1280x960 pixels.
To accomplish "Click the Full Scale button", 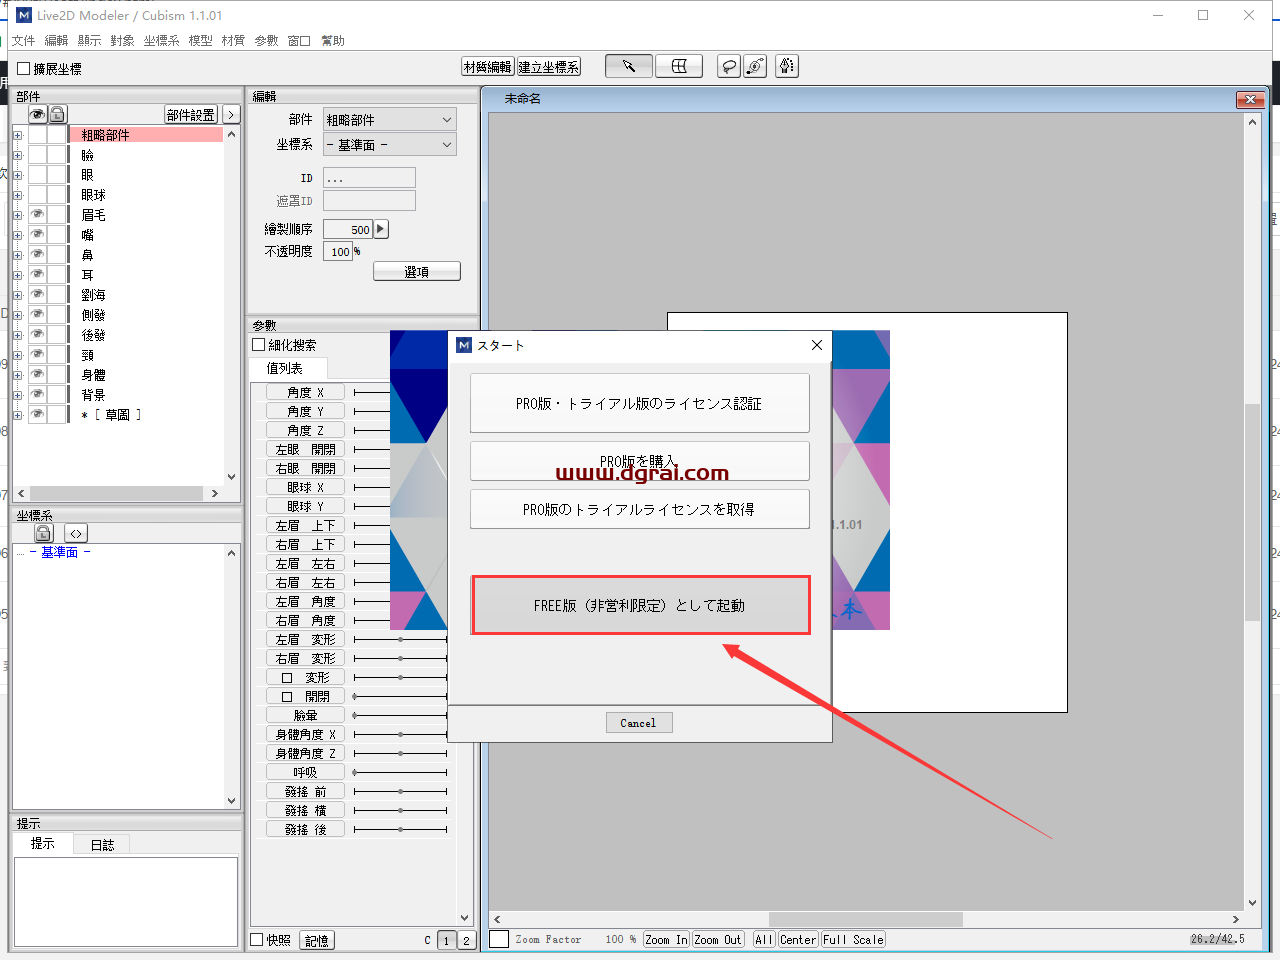I will pyautogui.click(x=853, y=939).
